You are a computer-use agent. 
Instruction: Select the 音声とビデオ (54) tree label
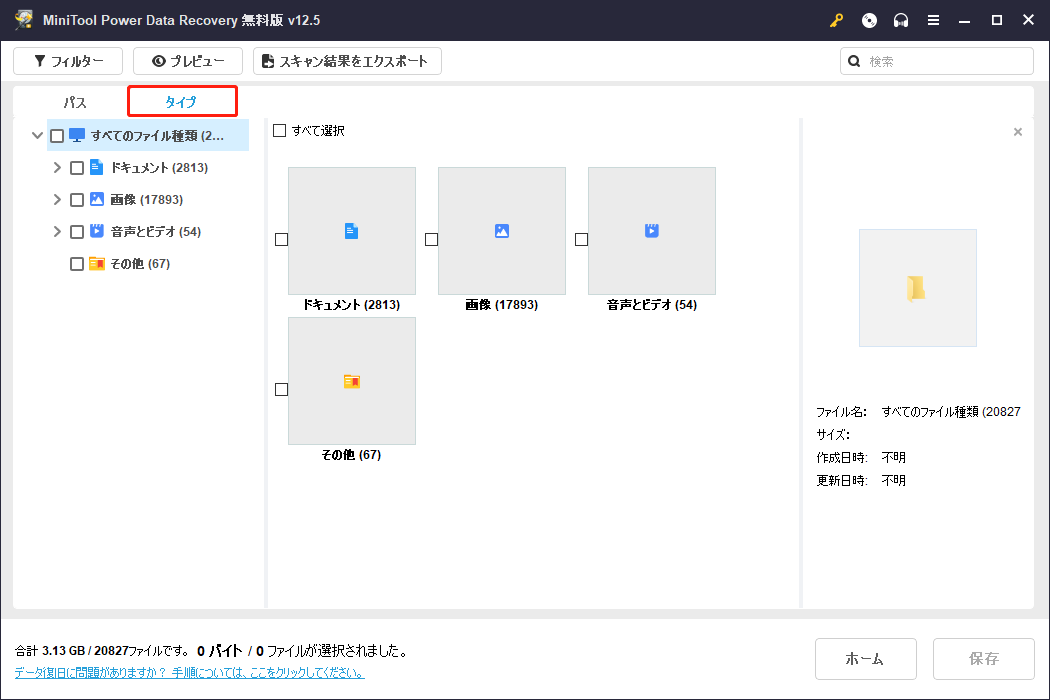pos(156,232)
